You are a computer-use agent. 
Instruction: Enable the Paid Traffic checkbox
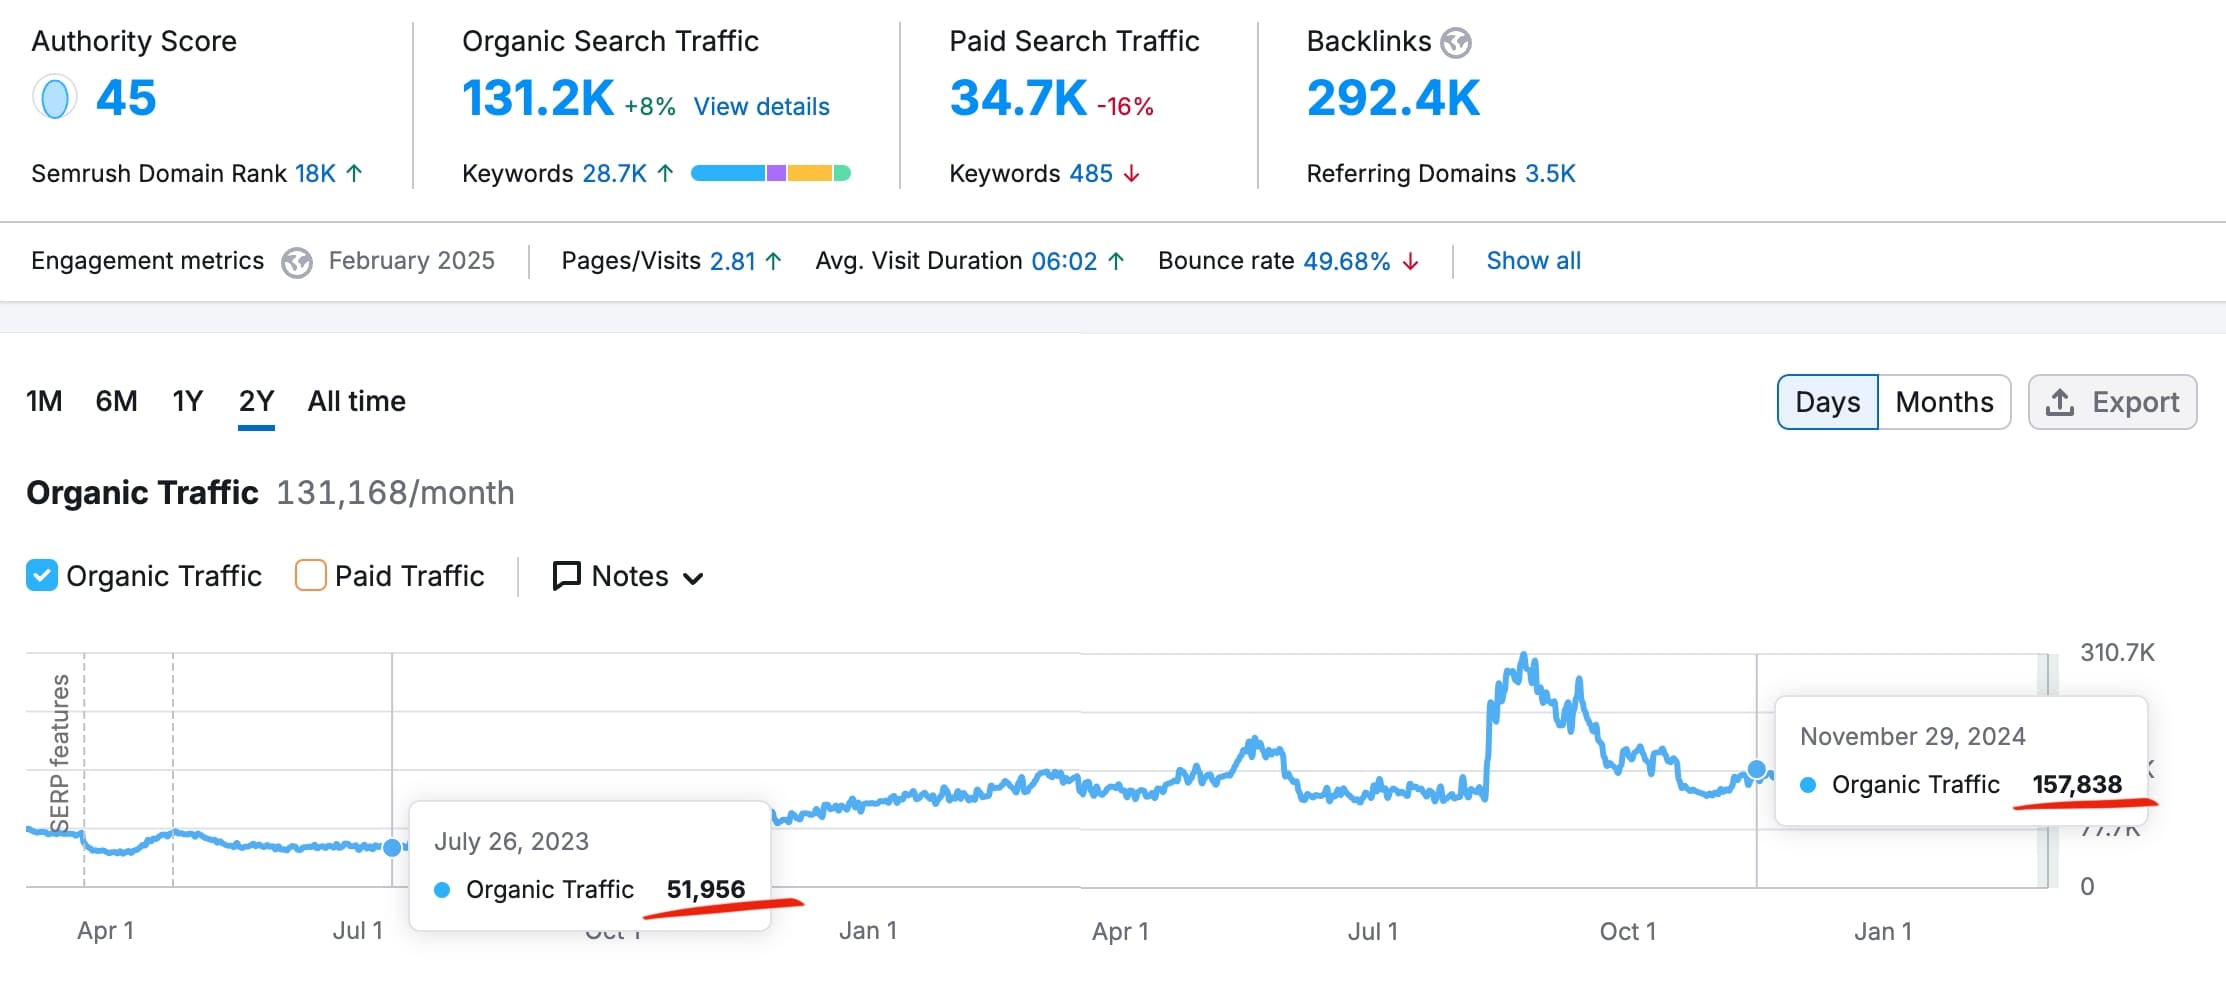coord(310,576)
